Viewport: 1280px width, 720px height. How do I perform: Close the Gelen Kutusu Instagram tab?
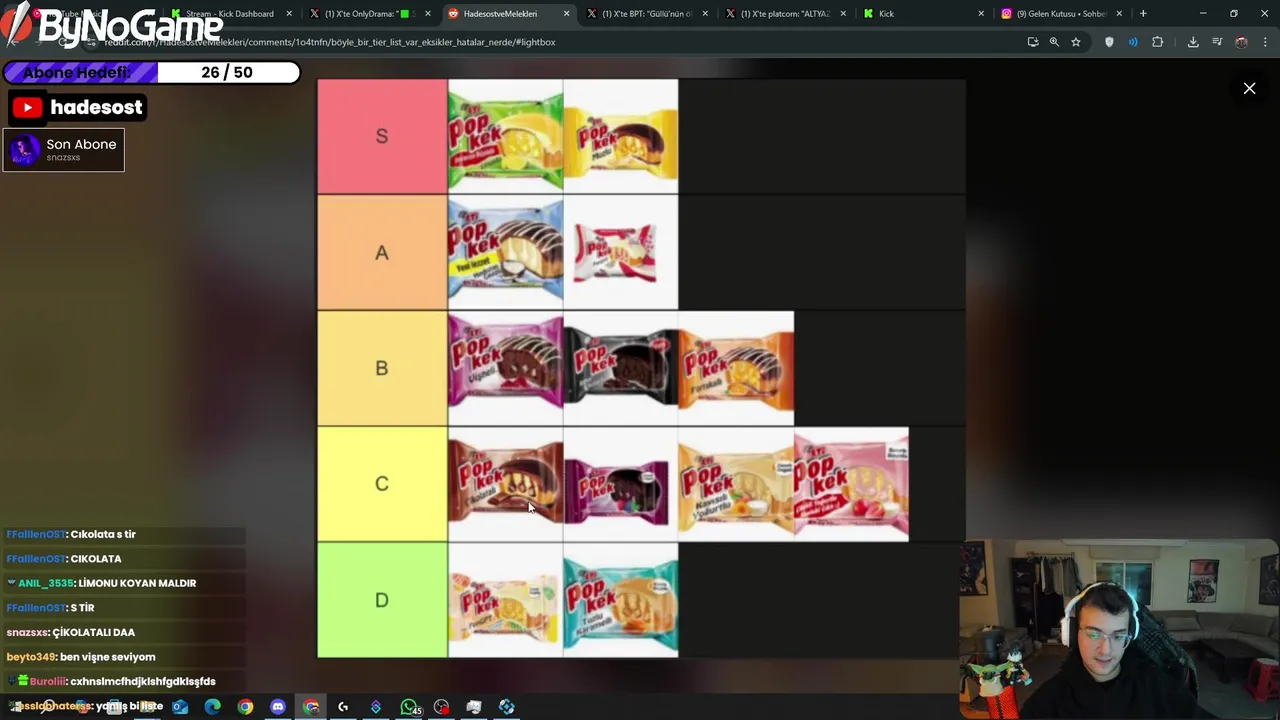[1119, 14]
